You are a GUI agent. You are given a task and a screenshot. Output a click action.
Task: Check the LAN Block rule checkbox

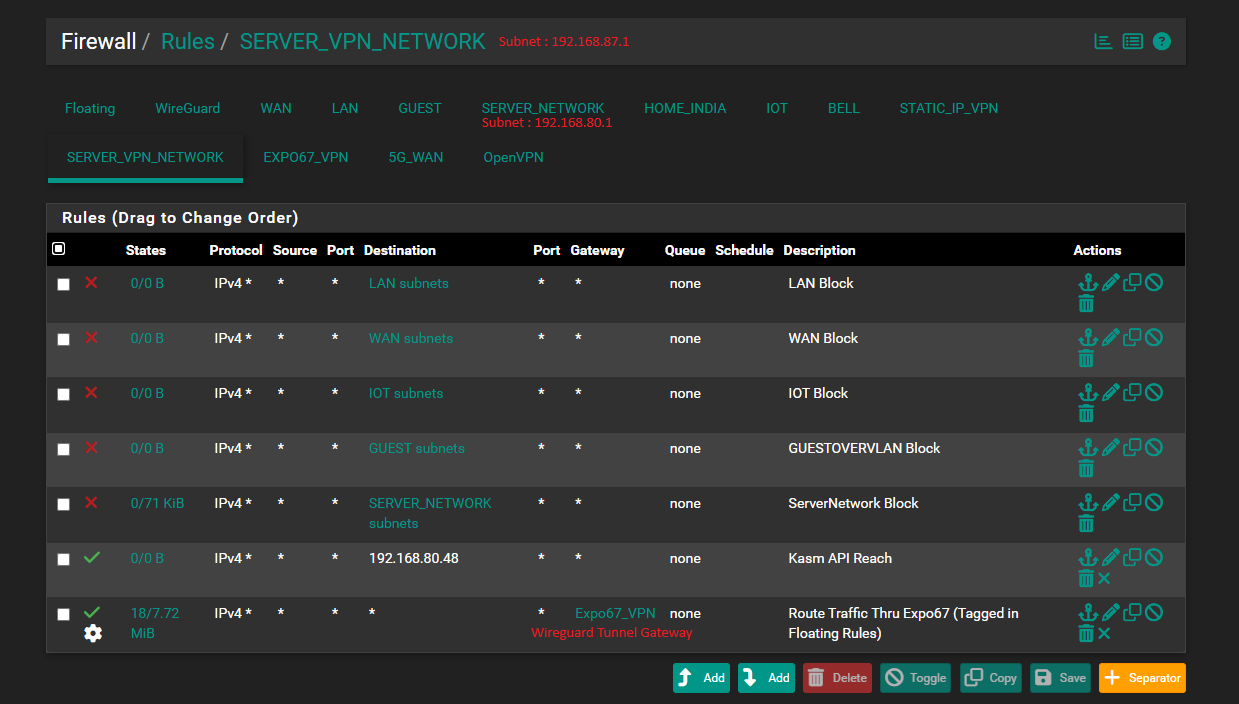pyautogui.click(x=63, y=284)
